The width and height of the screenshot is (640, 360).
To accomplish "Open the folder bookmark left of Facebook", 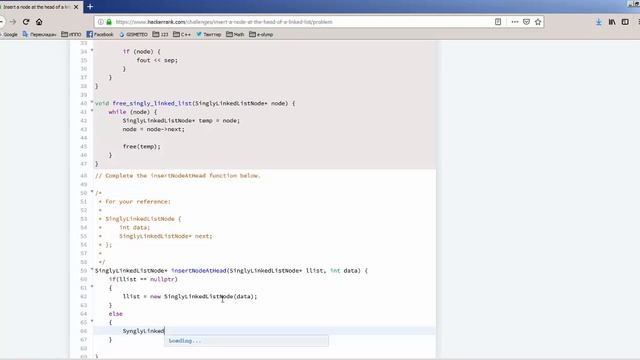I will click(x=71, y=35).
